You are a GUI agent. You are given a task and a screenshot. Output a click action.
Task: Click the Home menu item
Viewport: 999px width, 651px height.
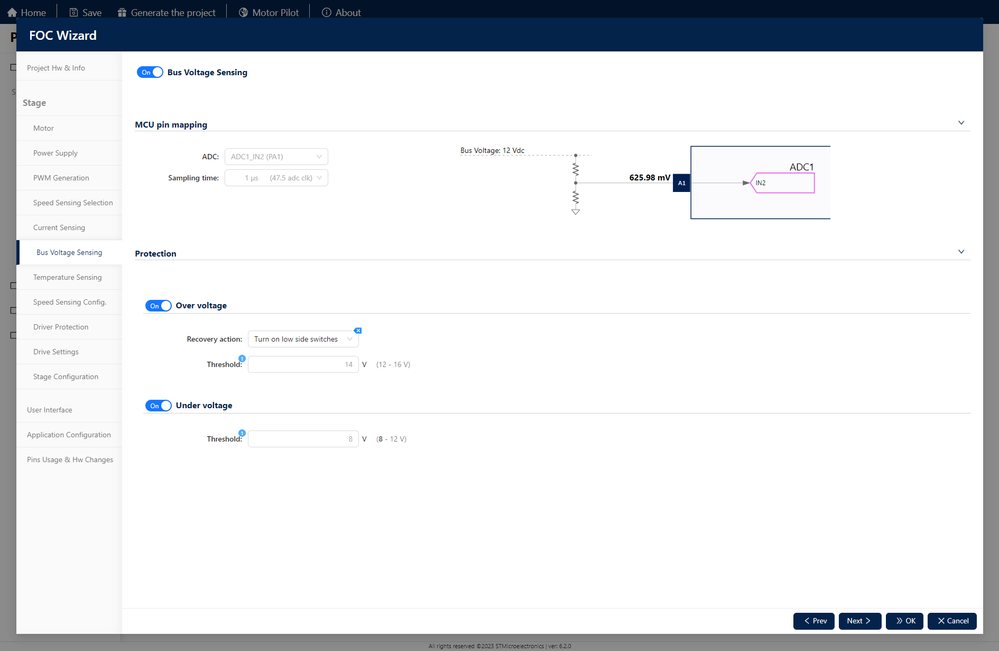pyautogui.click(x=27, y=13)
